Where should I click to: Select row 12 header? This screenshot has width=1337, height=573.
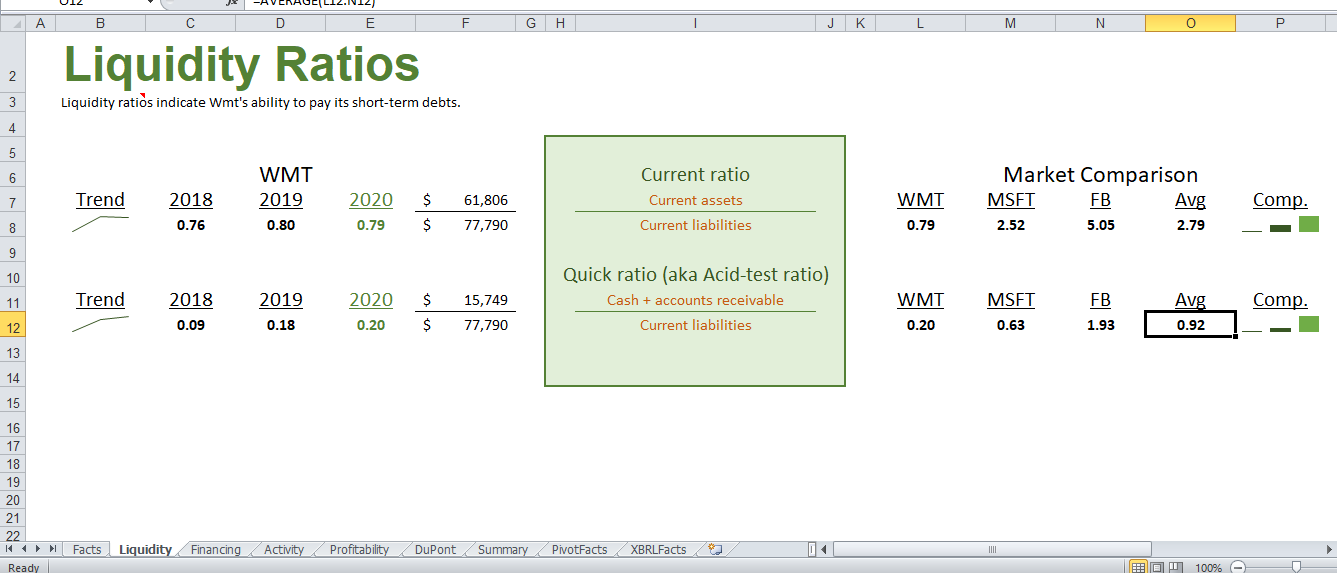pos(11,327)
